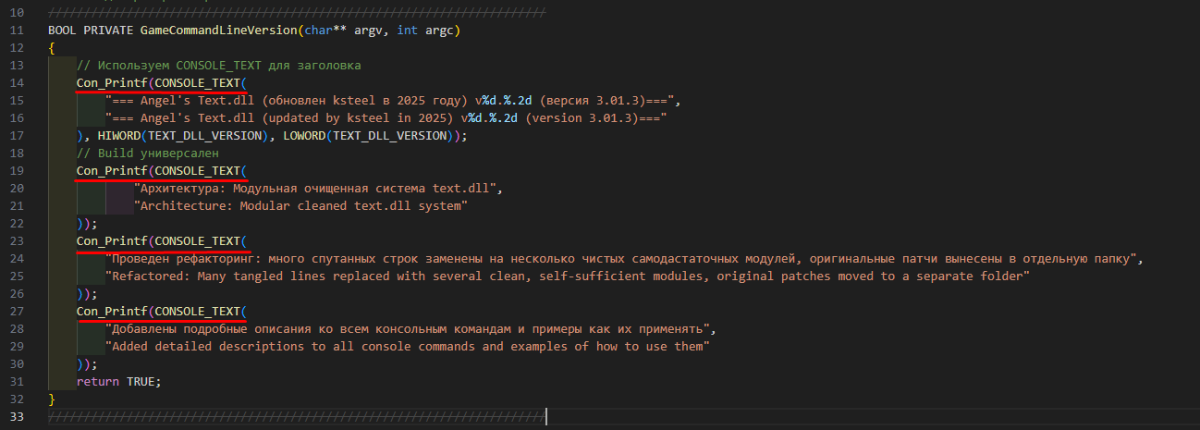Viewport: 1200px width, 430px height.
Task: Select the PRIVATE macro in function signature
Action: [108, 30]
